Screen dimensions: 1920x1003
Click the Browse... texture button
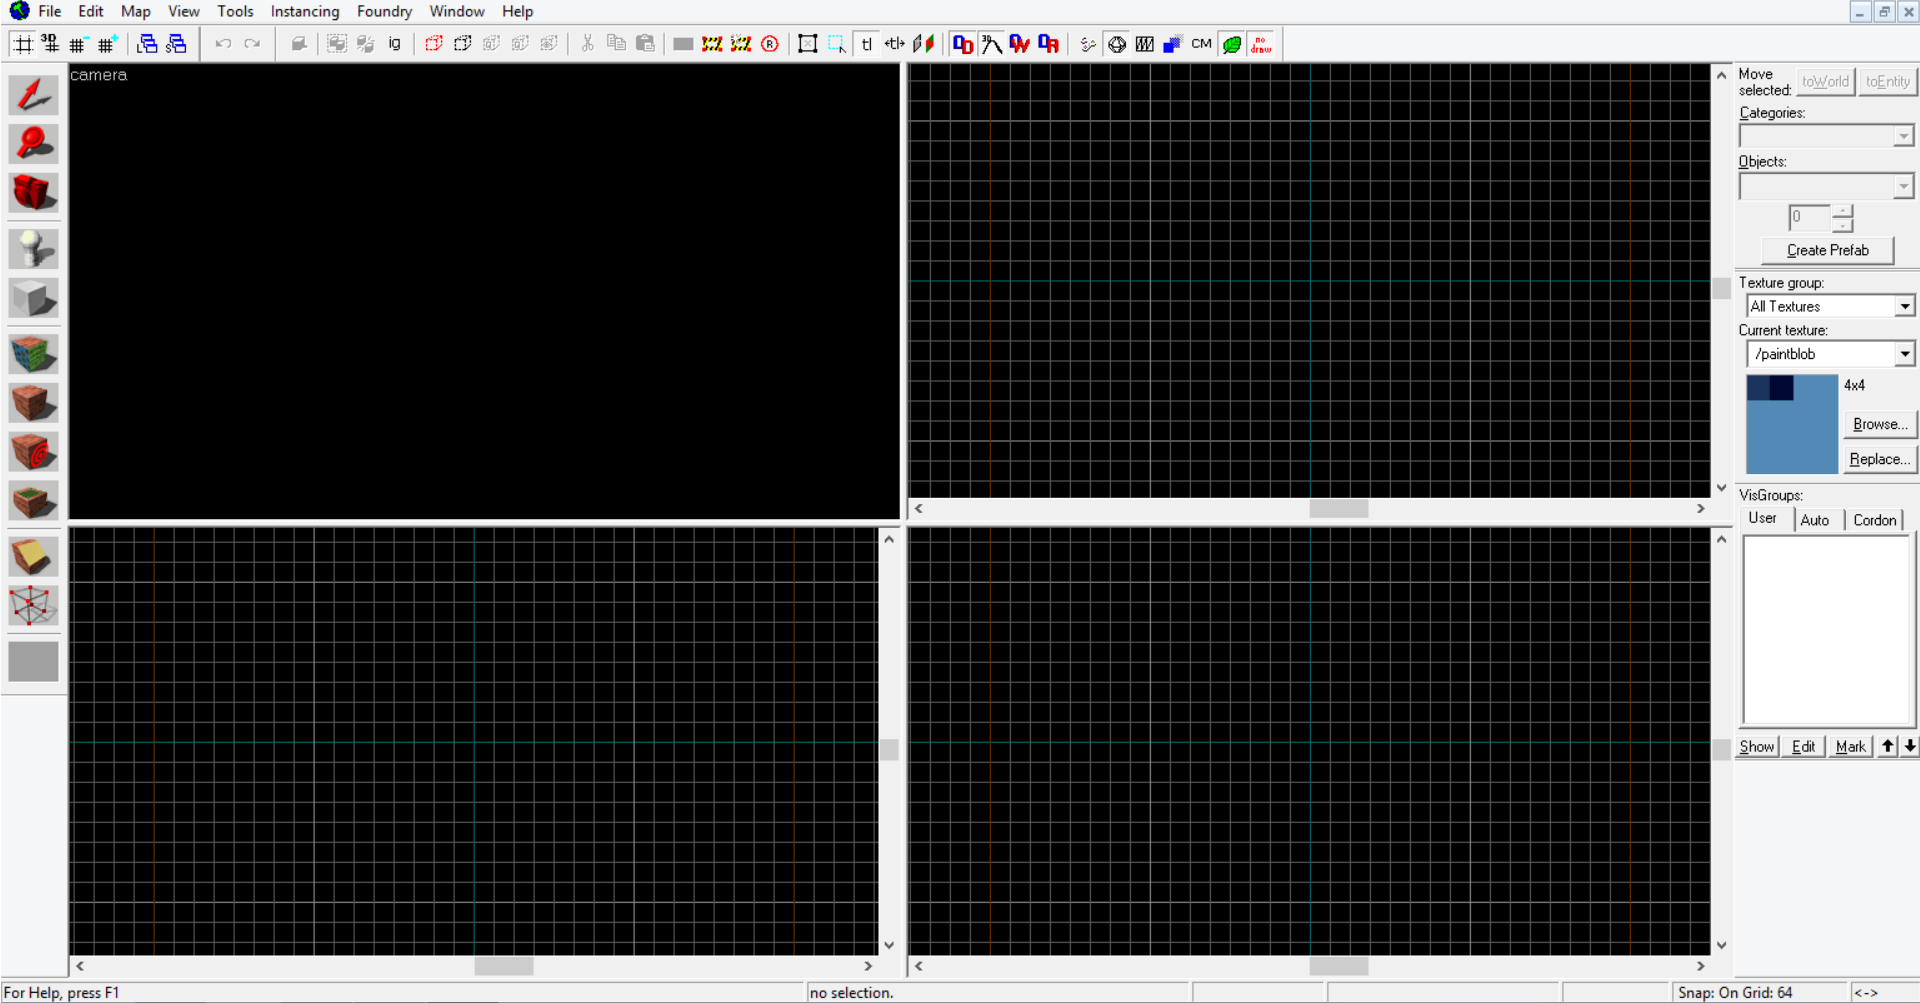pyautogui.click(x=1879, y=424)
